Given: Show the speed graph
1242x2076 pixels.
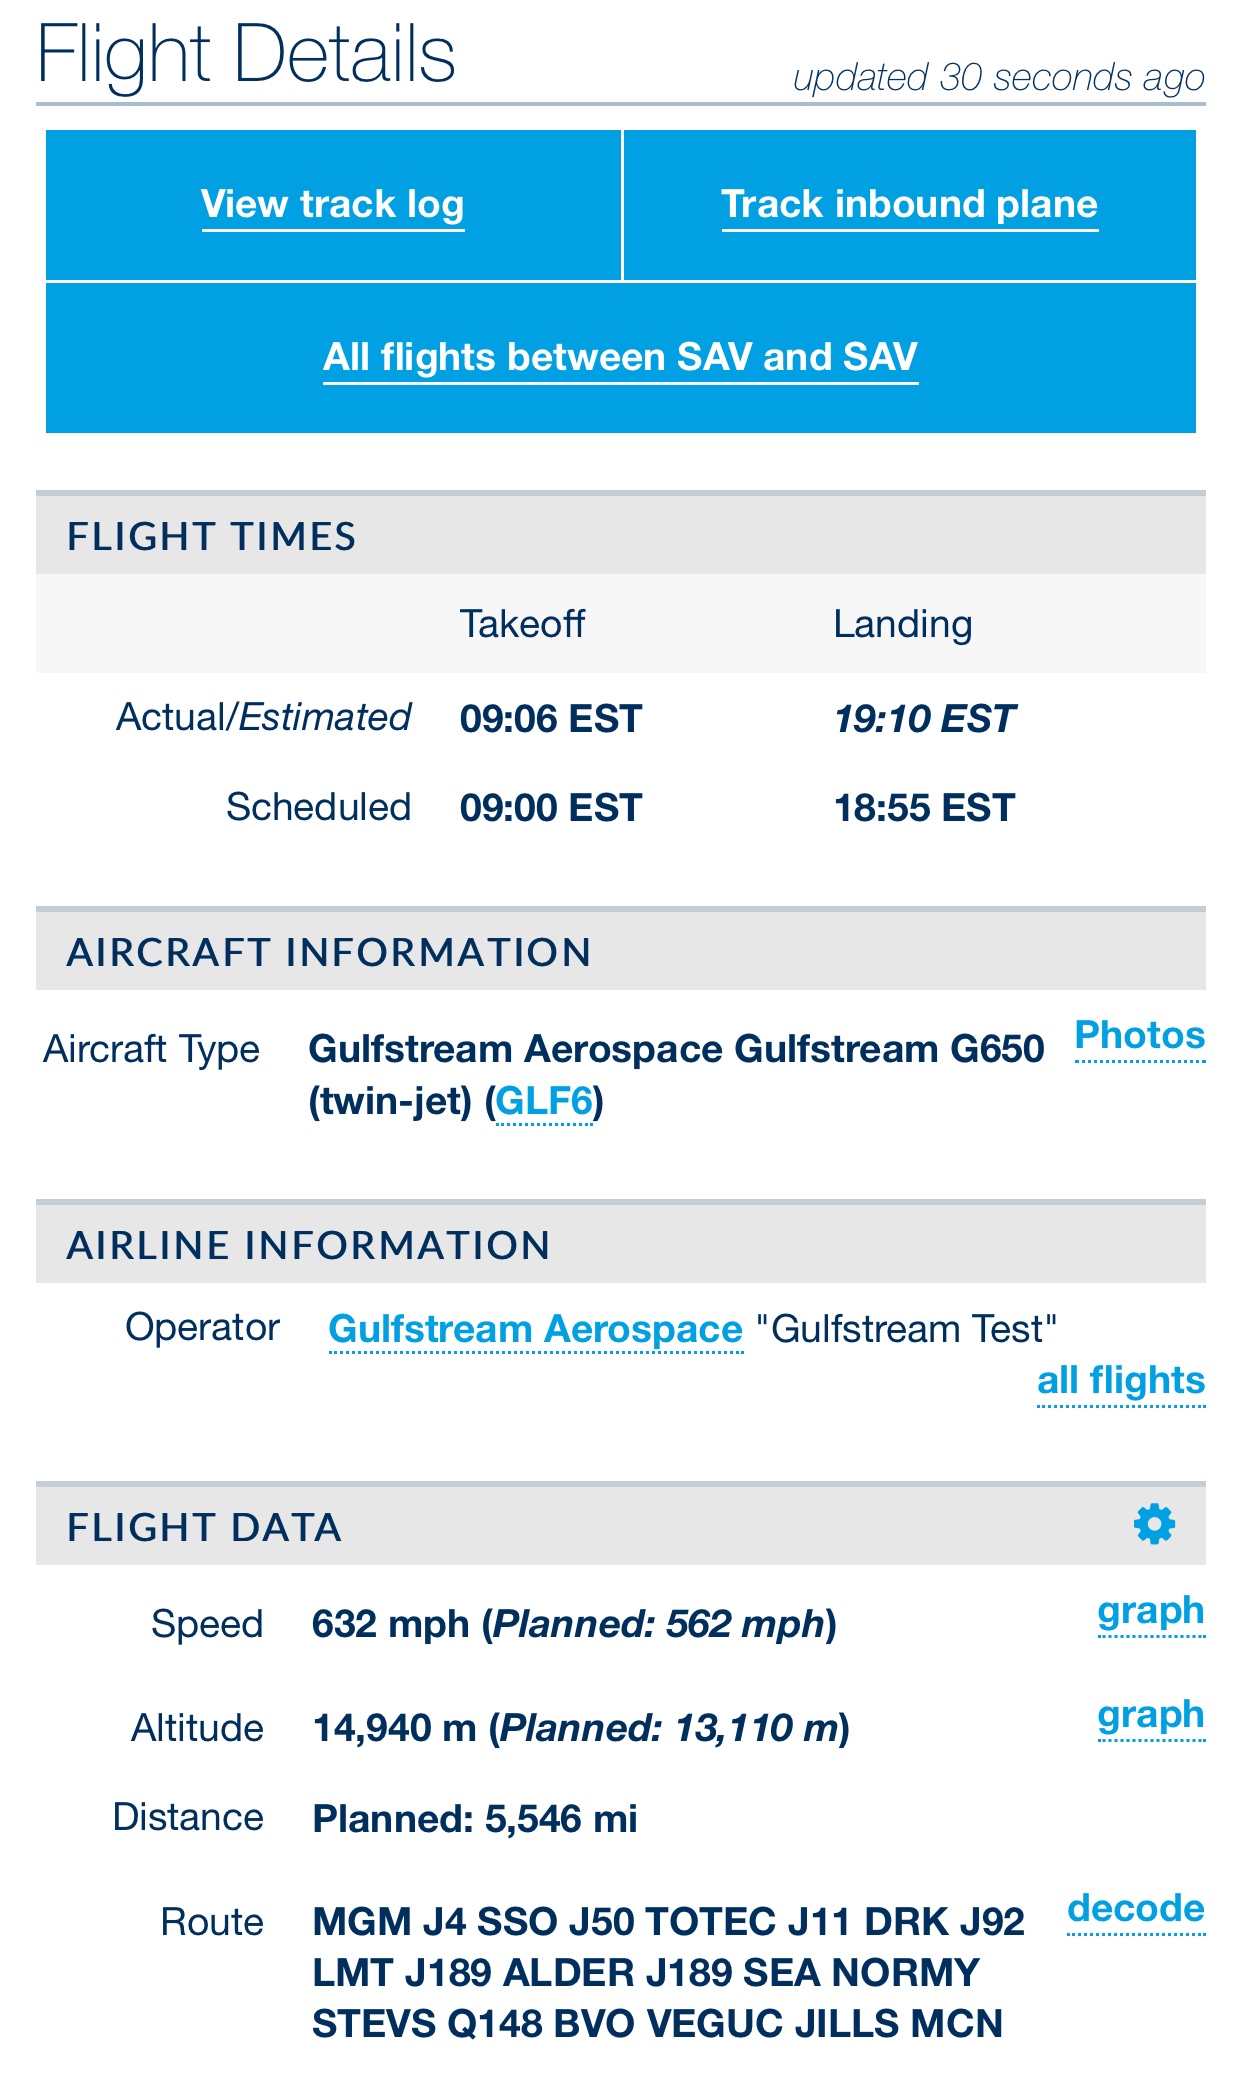Looking at the screenshot, I should 1151,1612.
